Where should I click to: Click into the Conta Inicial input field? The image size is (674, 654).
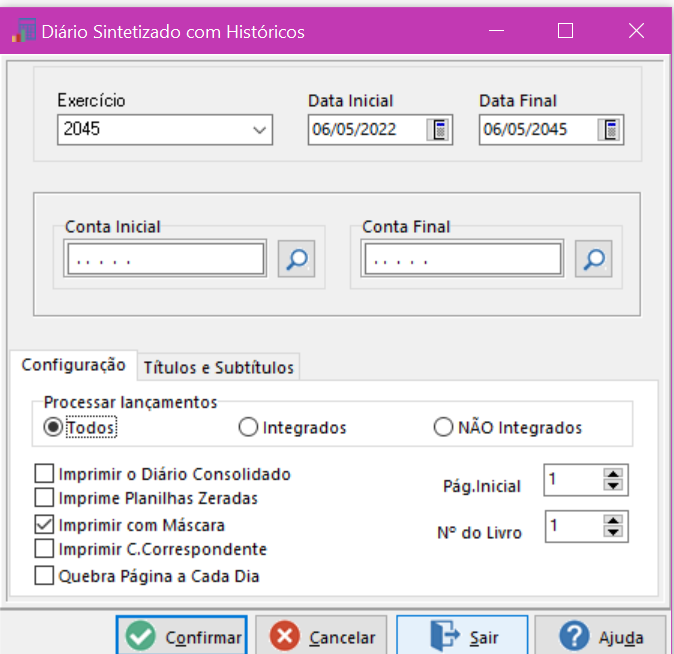(x=165, y=259)
